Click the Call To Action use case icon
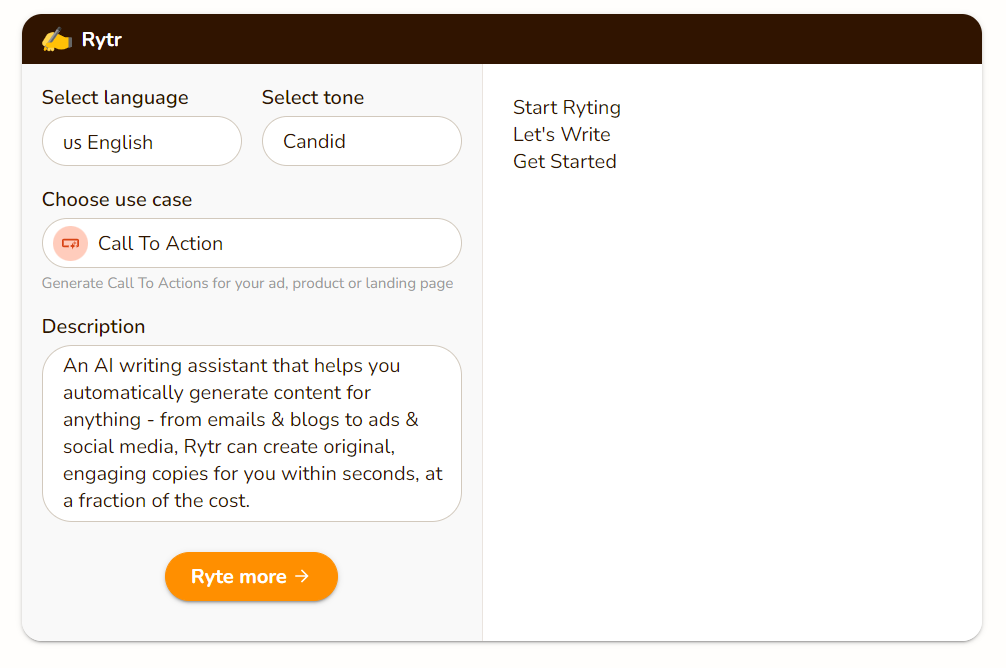1006x668 pixels. point(71,244)
